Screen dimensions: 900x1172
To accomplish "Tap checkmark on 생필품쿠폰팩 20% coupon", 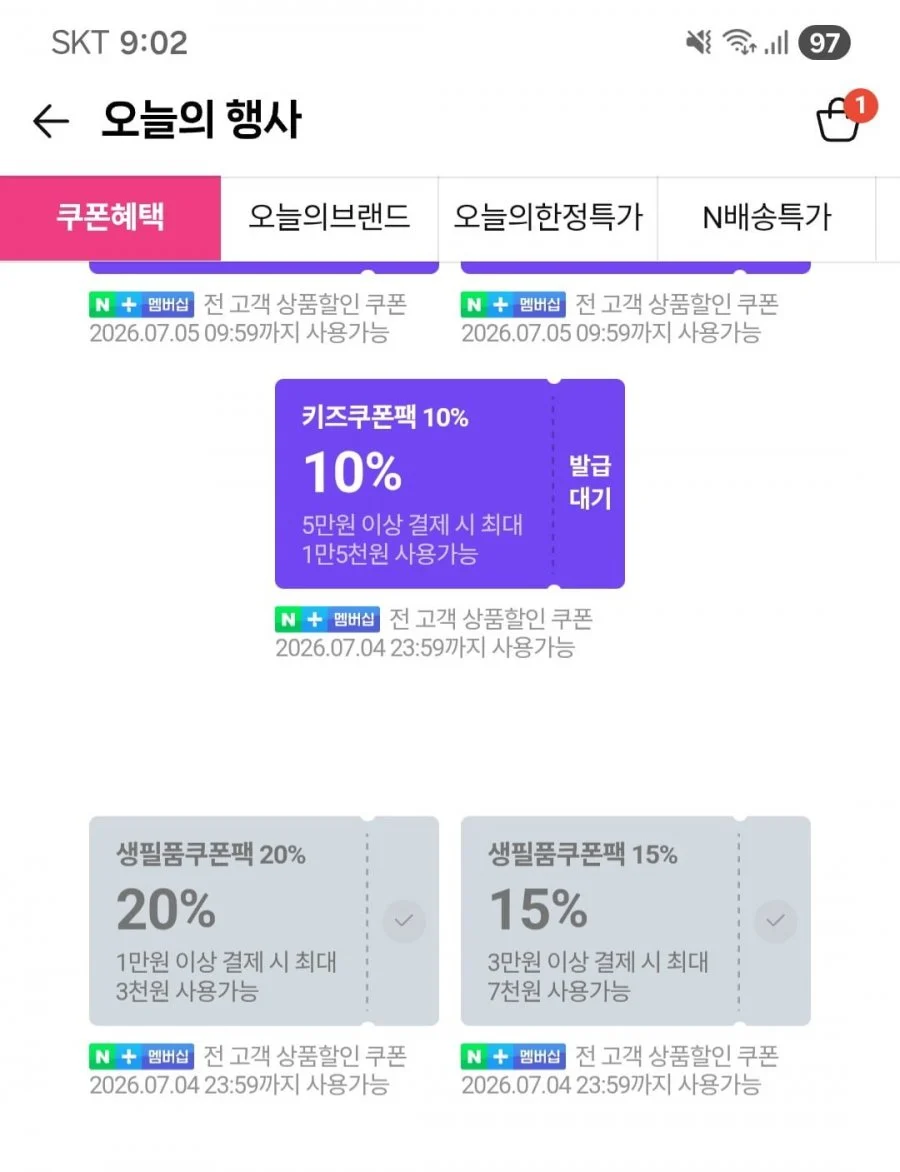I will (x=404, y=921).
